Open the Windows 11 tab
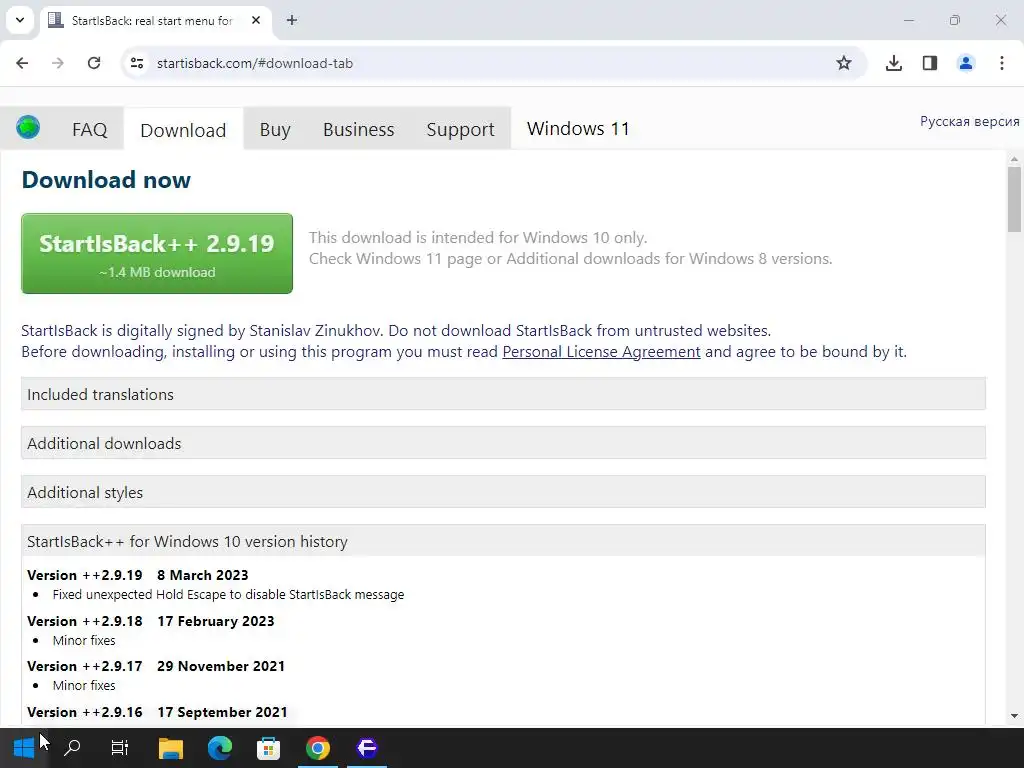Image resolution: width=1024 pixels, height=768 pixels. point(578,129)
